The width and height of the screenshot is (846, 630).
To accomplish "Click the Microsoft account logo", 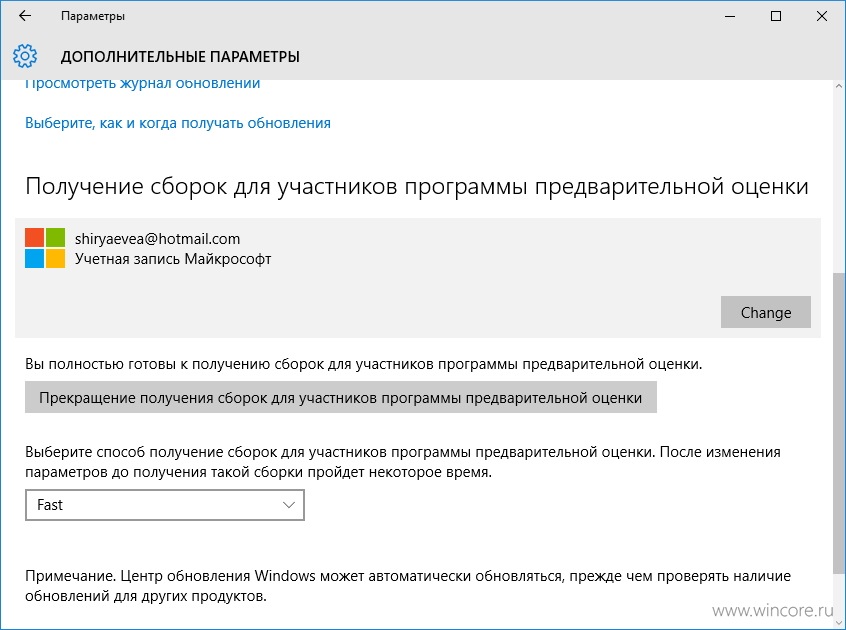I will [x=45, y=248].
